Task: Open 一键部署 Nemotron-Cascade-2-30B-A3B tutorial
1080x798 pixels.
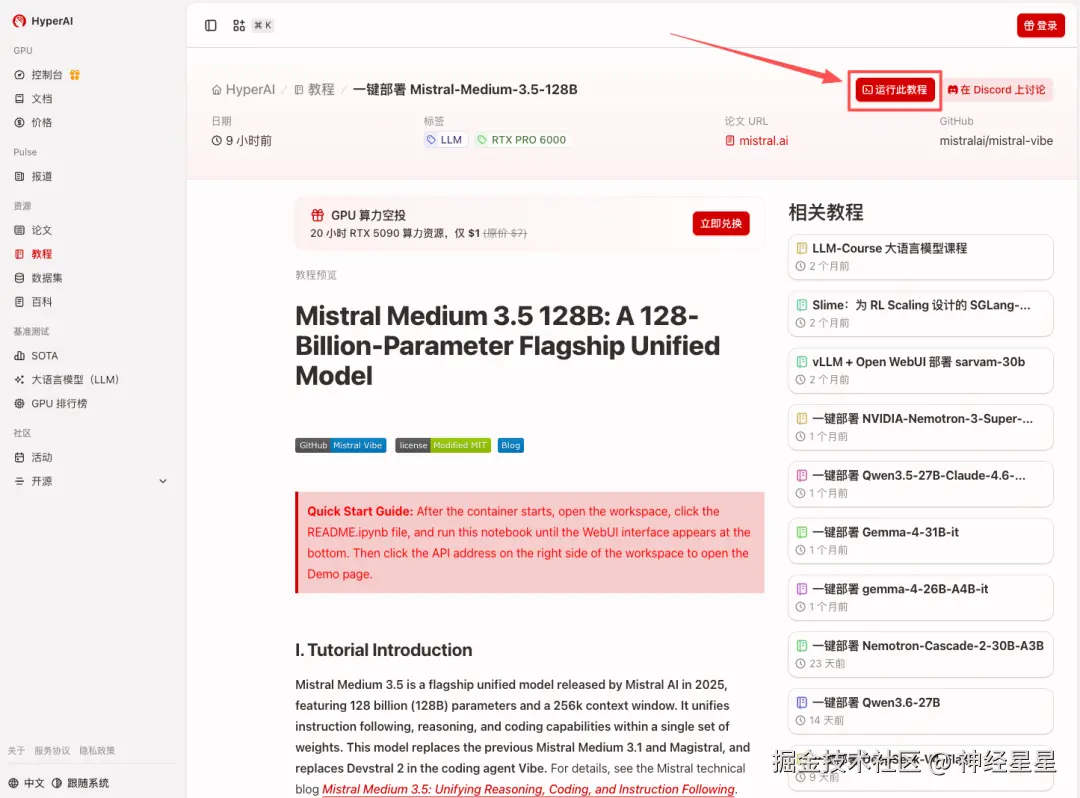Action: point(920,654)
